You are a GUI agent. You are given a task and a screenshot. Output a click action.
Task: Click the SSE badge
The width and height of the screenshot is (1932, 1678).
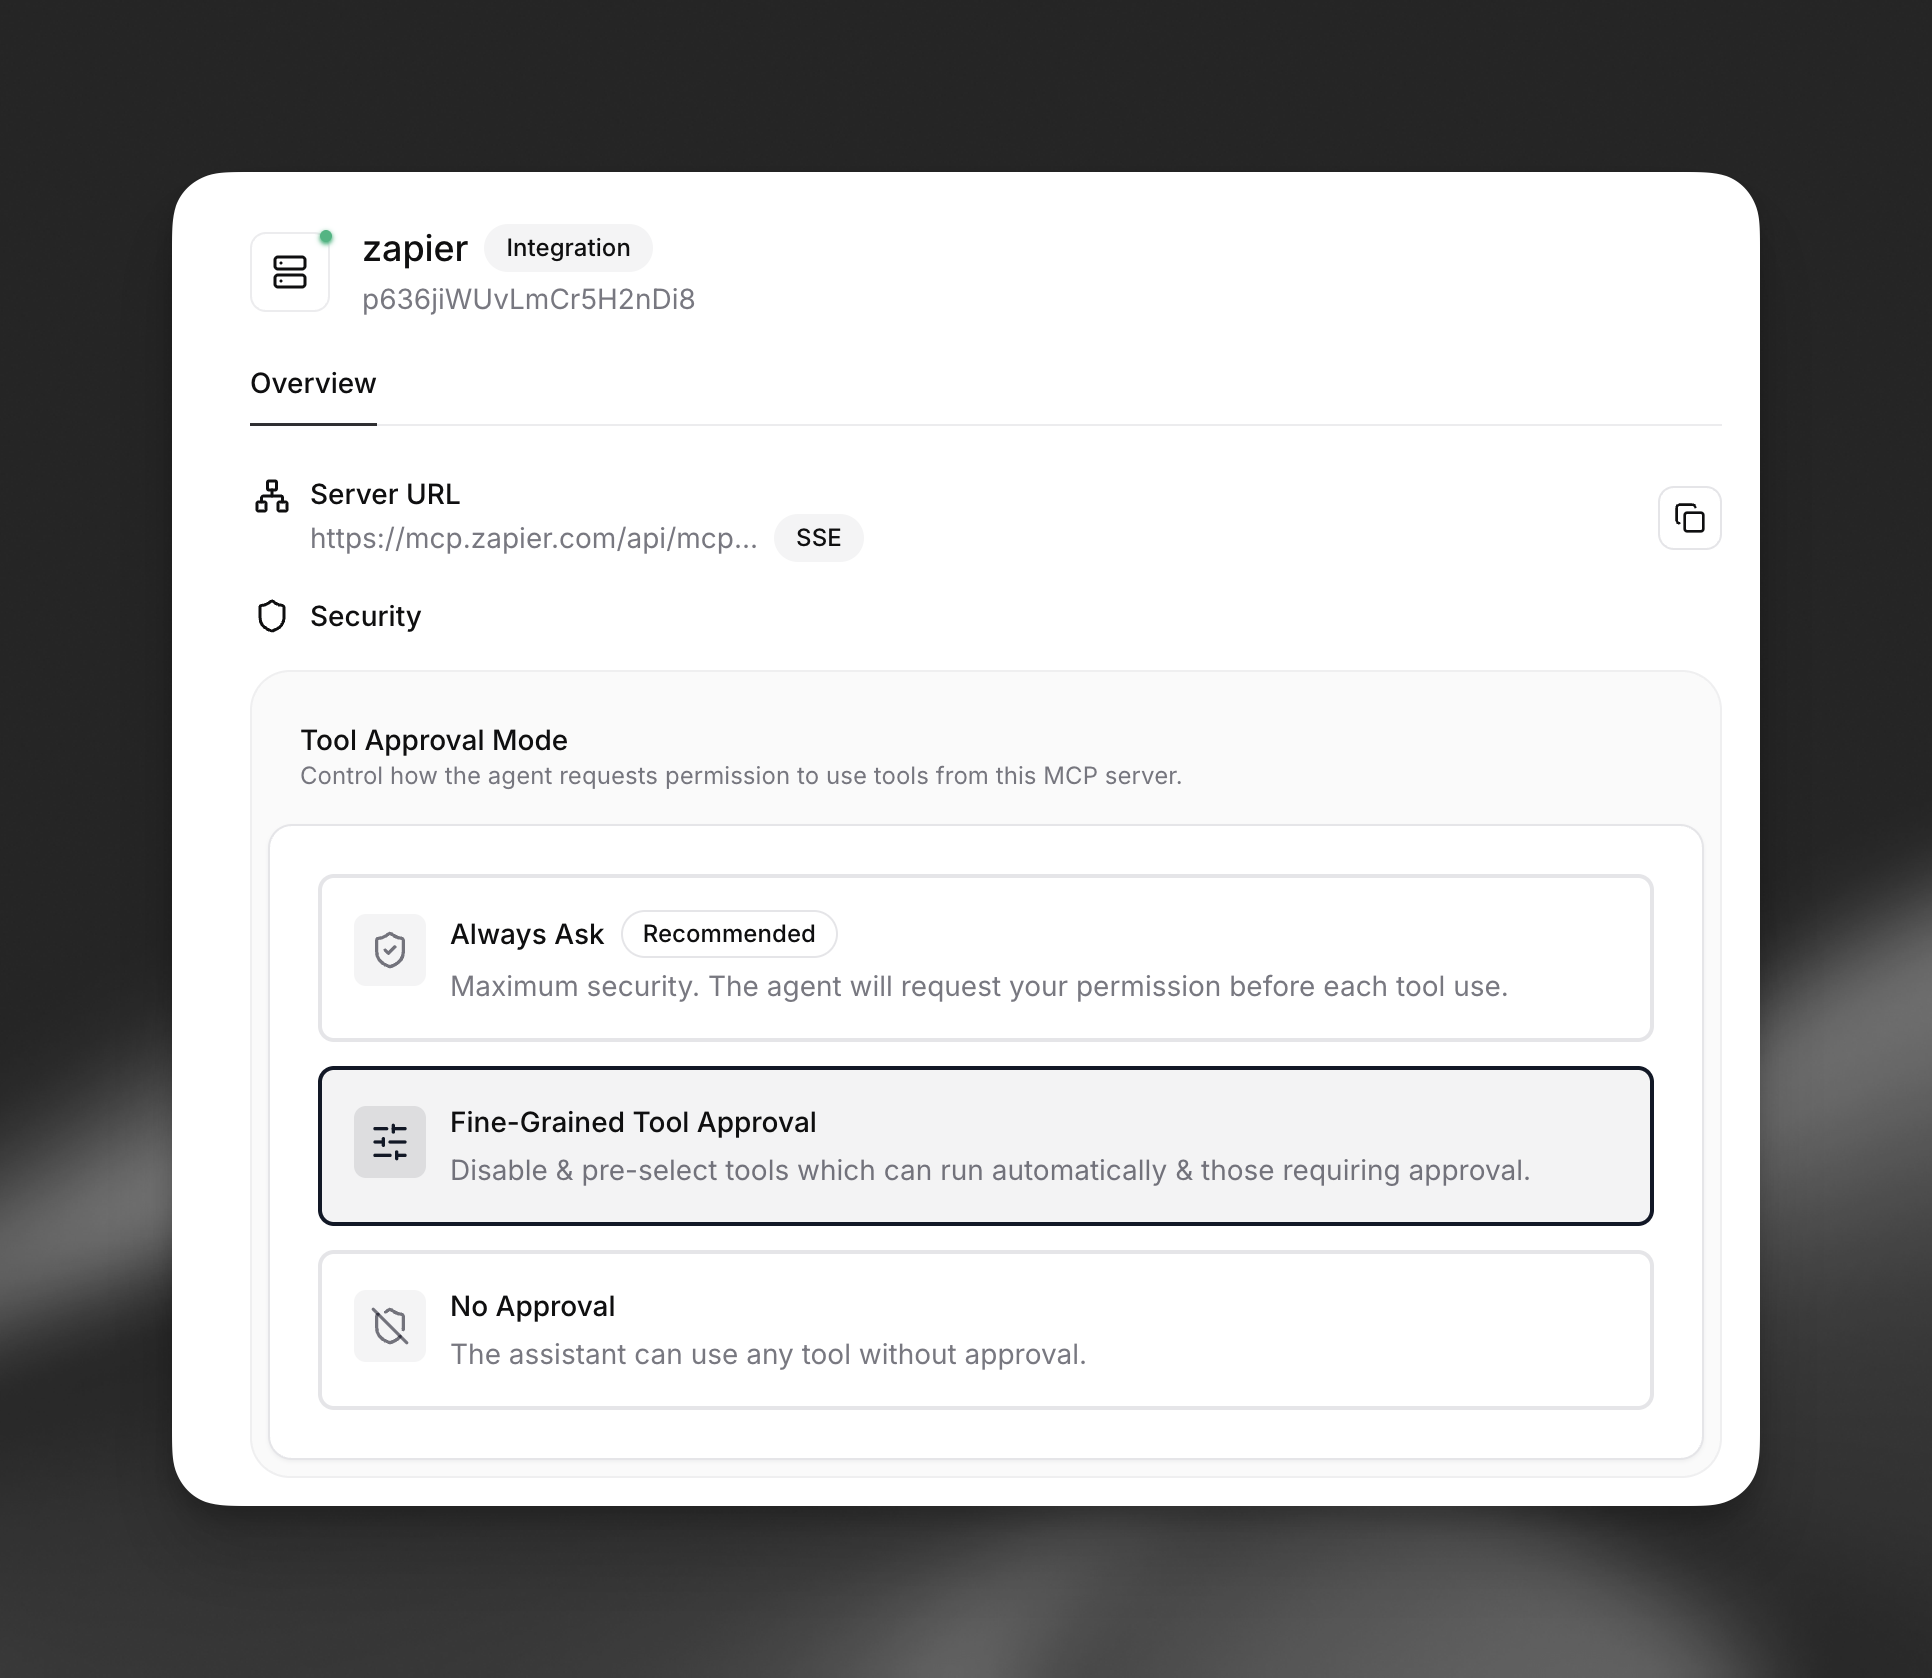[x=818, y=538]
